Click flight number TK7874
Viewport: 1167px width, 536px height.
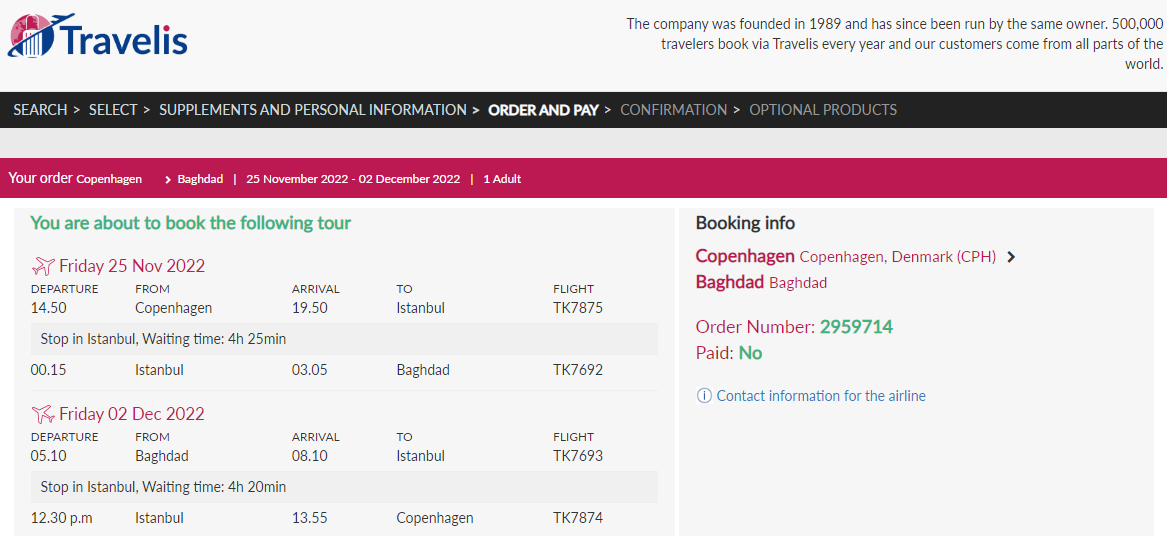(578, 518)
